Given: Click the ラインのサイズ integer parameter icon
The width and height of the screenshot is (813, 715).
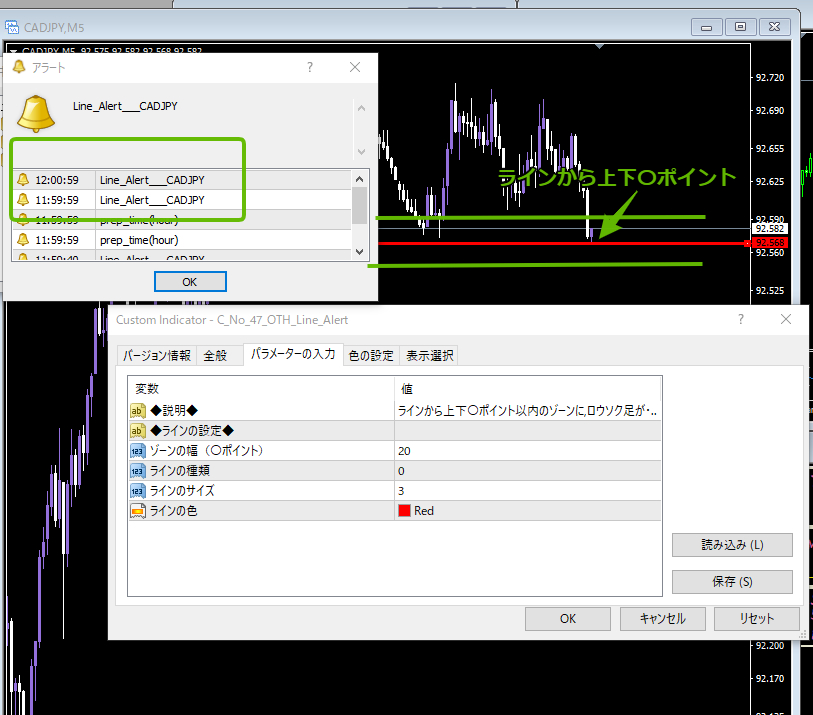Looking at the screenshot, I should [137, 490].
